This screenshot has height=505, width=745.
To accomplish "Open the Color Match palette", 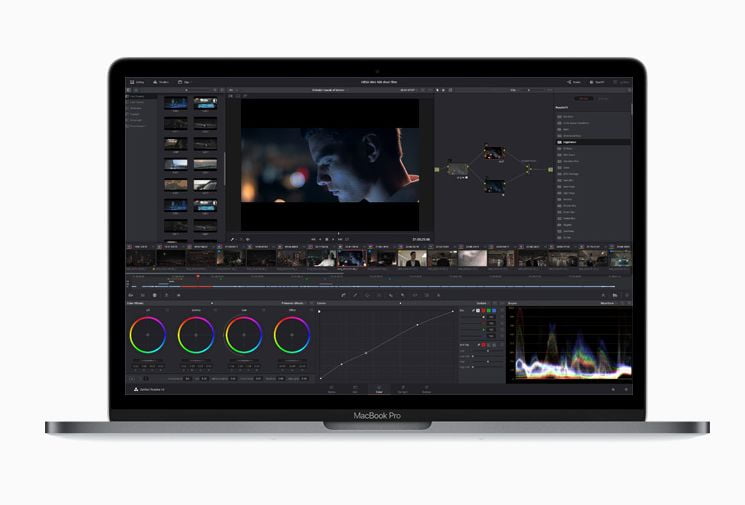I will (143, 295).
